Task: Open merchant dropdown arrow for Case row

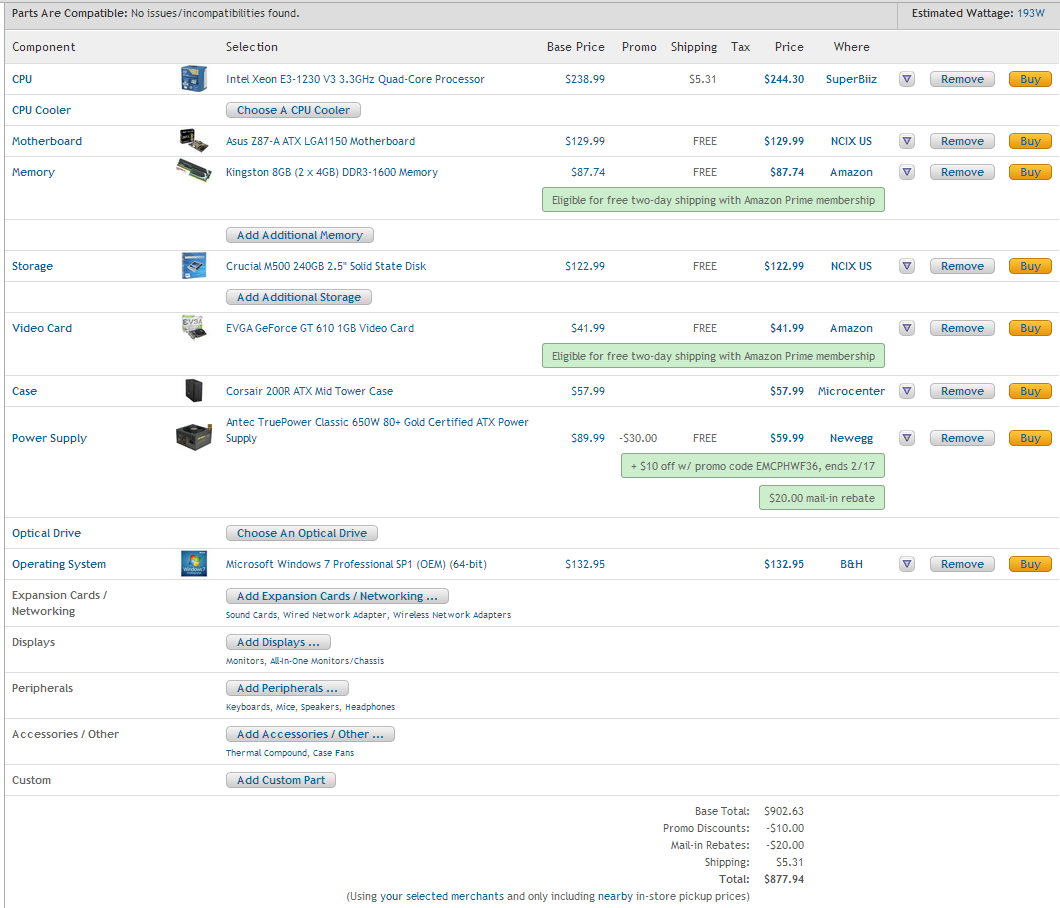Action: click(907, 391)
